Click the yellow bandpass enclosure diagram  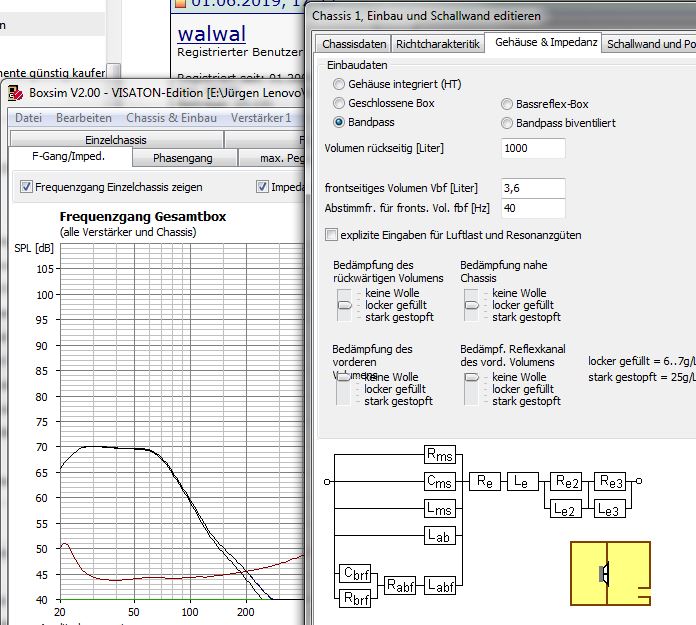pyautogui.click(x=610, y=573)
